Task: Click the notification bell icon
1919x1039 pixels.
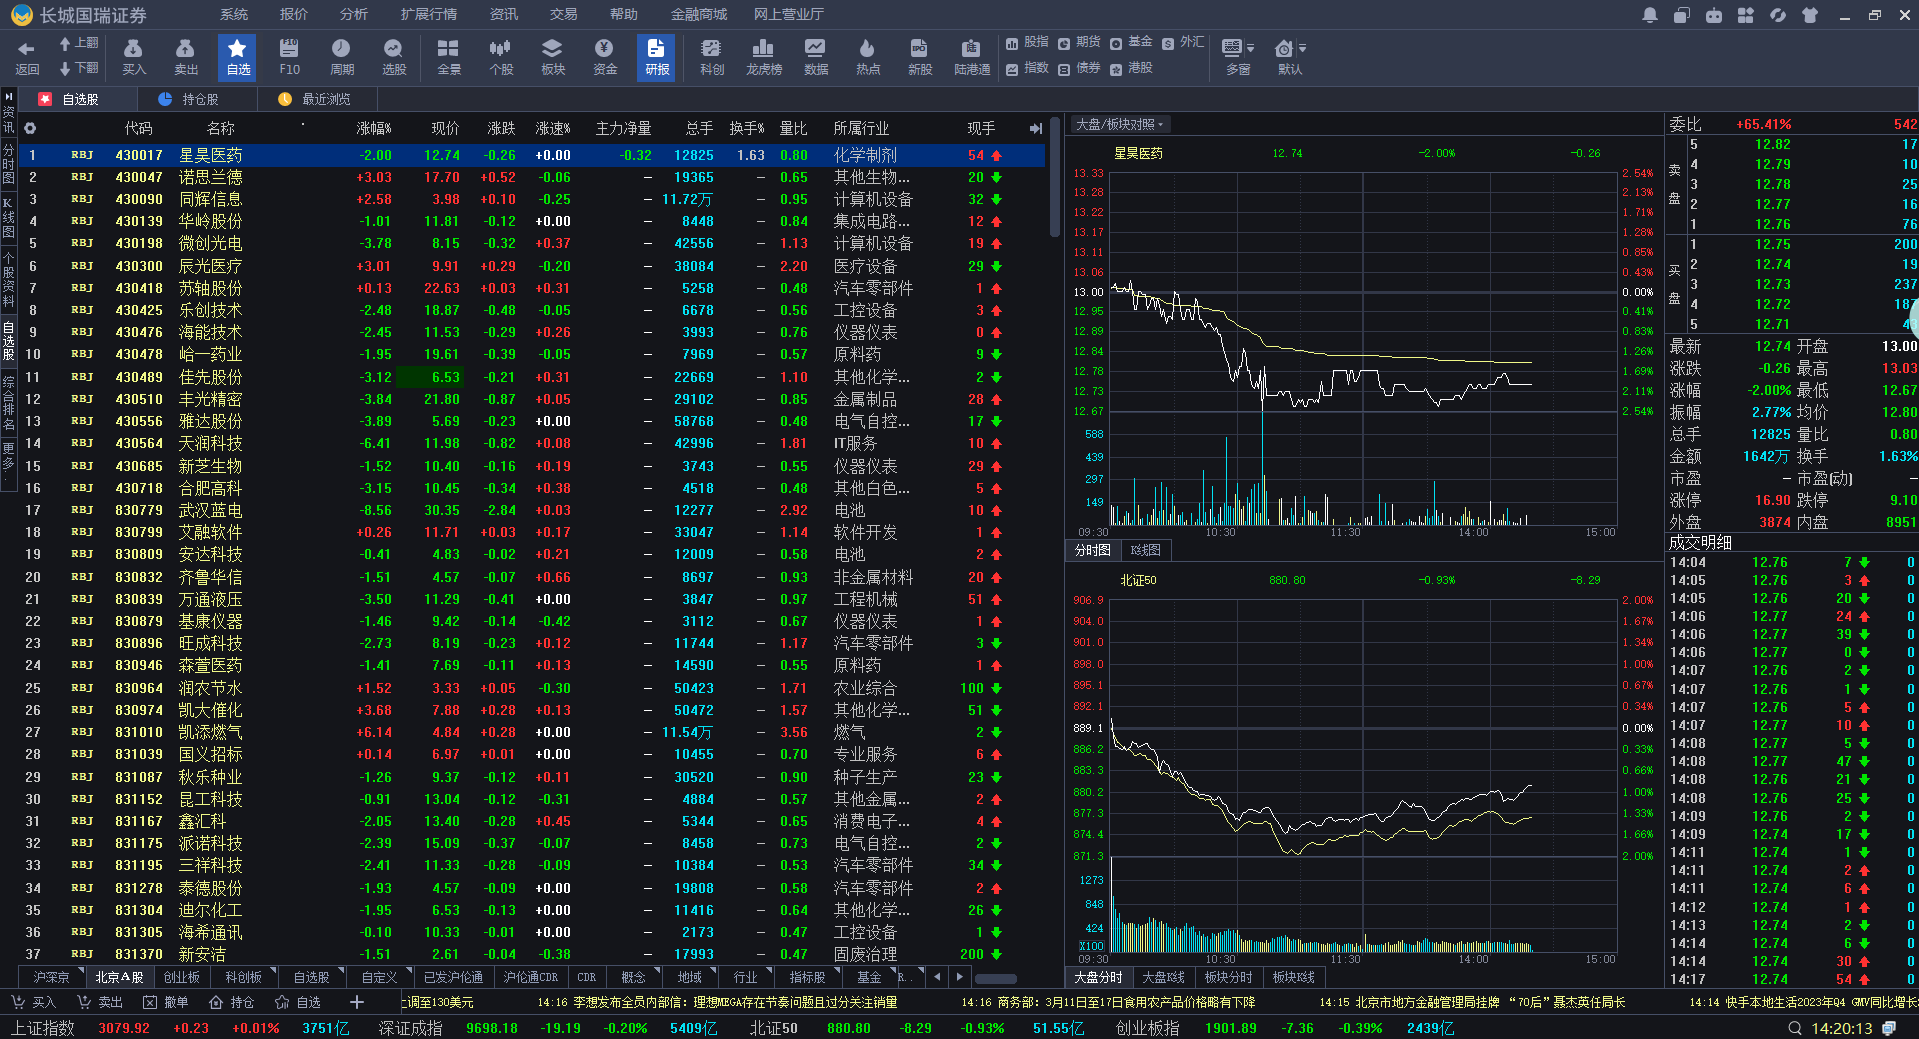Action: (x=1650, y=15)
